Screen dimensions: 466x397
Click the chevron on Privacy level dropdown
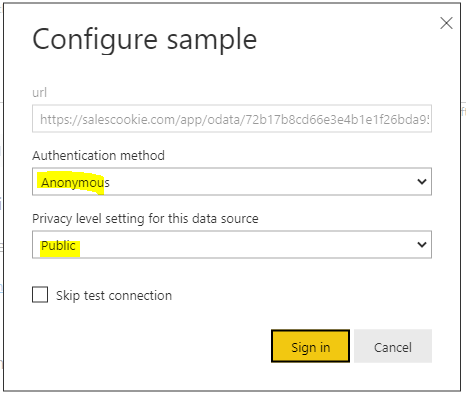point(422,245)
